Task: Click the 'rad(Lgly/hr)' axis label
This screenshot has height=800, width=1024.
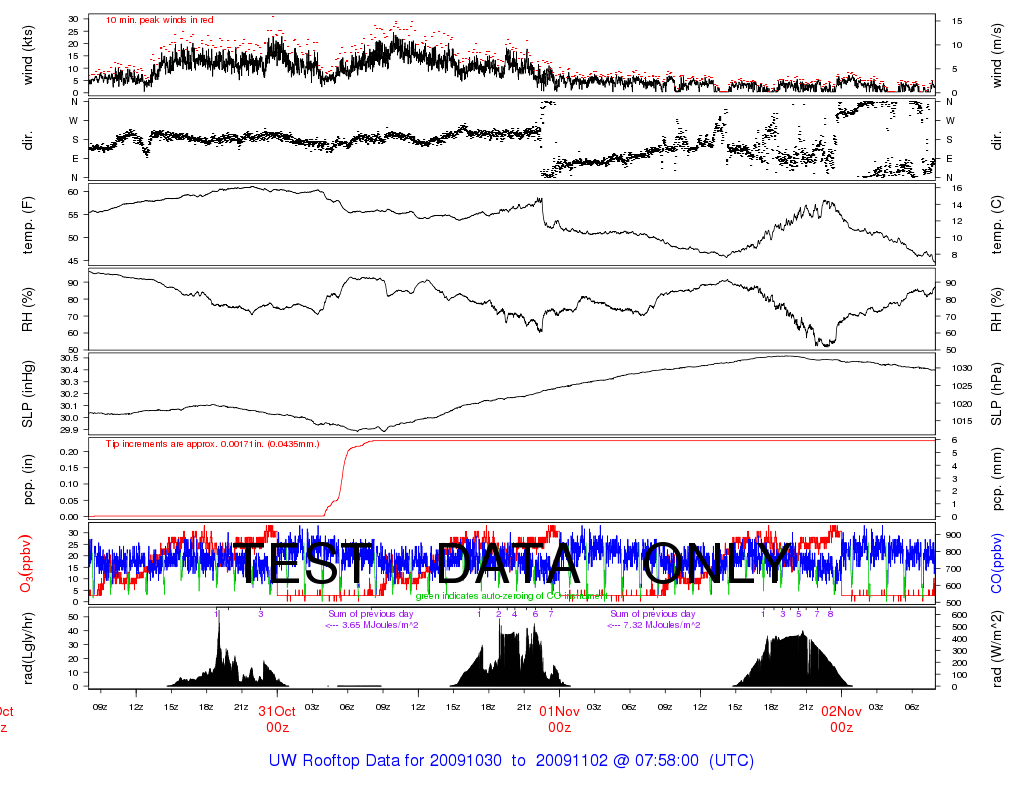Action: pyautogui.click(x=27, y=648)
